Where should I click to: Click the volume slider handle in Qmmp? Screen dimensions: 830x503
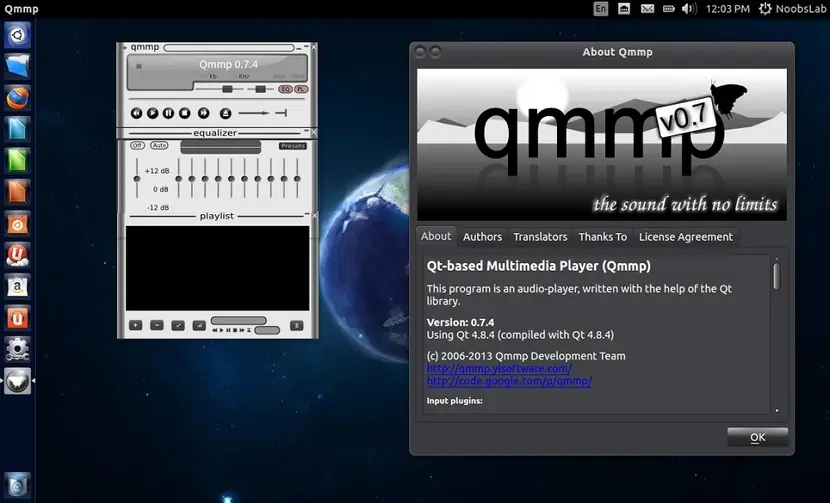click(227, 89)
